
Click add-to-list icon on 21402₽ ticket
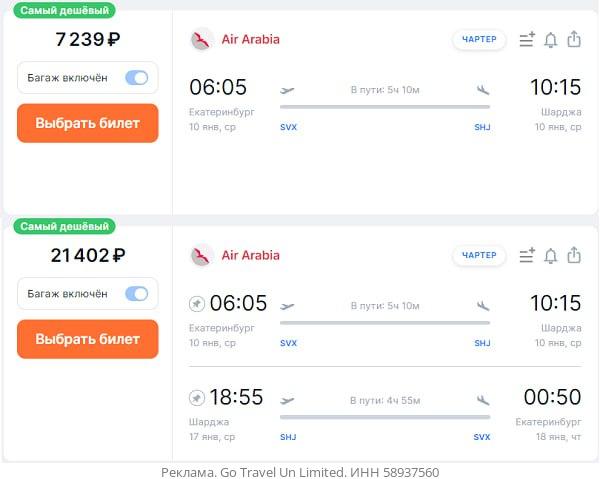527,255
